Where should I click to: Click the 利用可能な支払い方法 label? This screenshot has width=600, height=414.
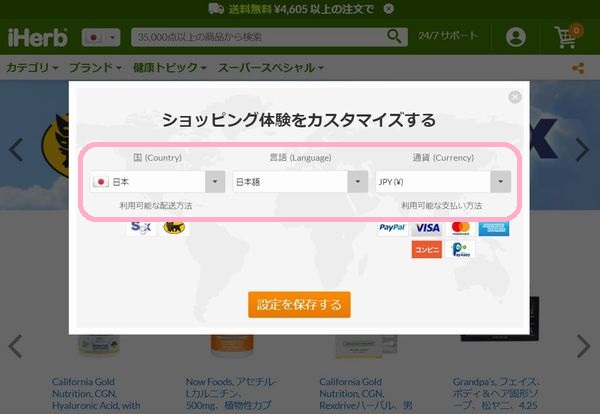(x=442, y=205)
